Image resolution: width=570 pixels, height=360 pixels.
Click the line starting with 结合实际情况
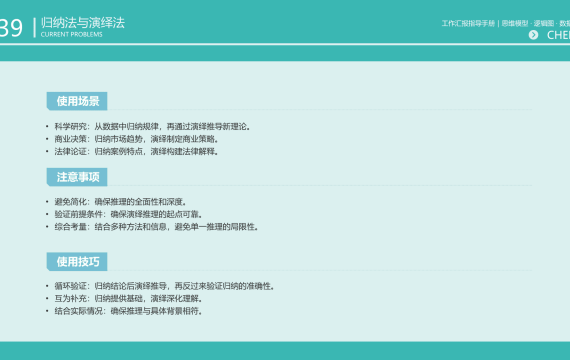click(129, 311)
